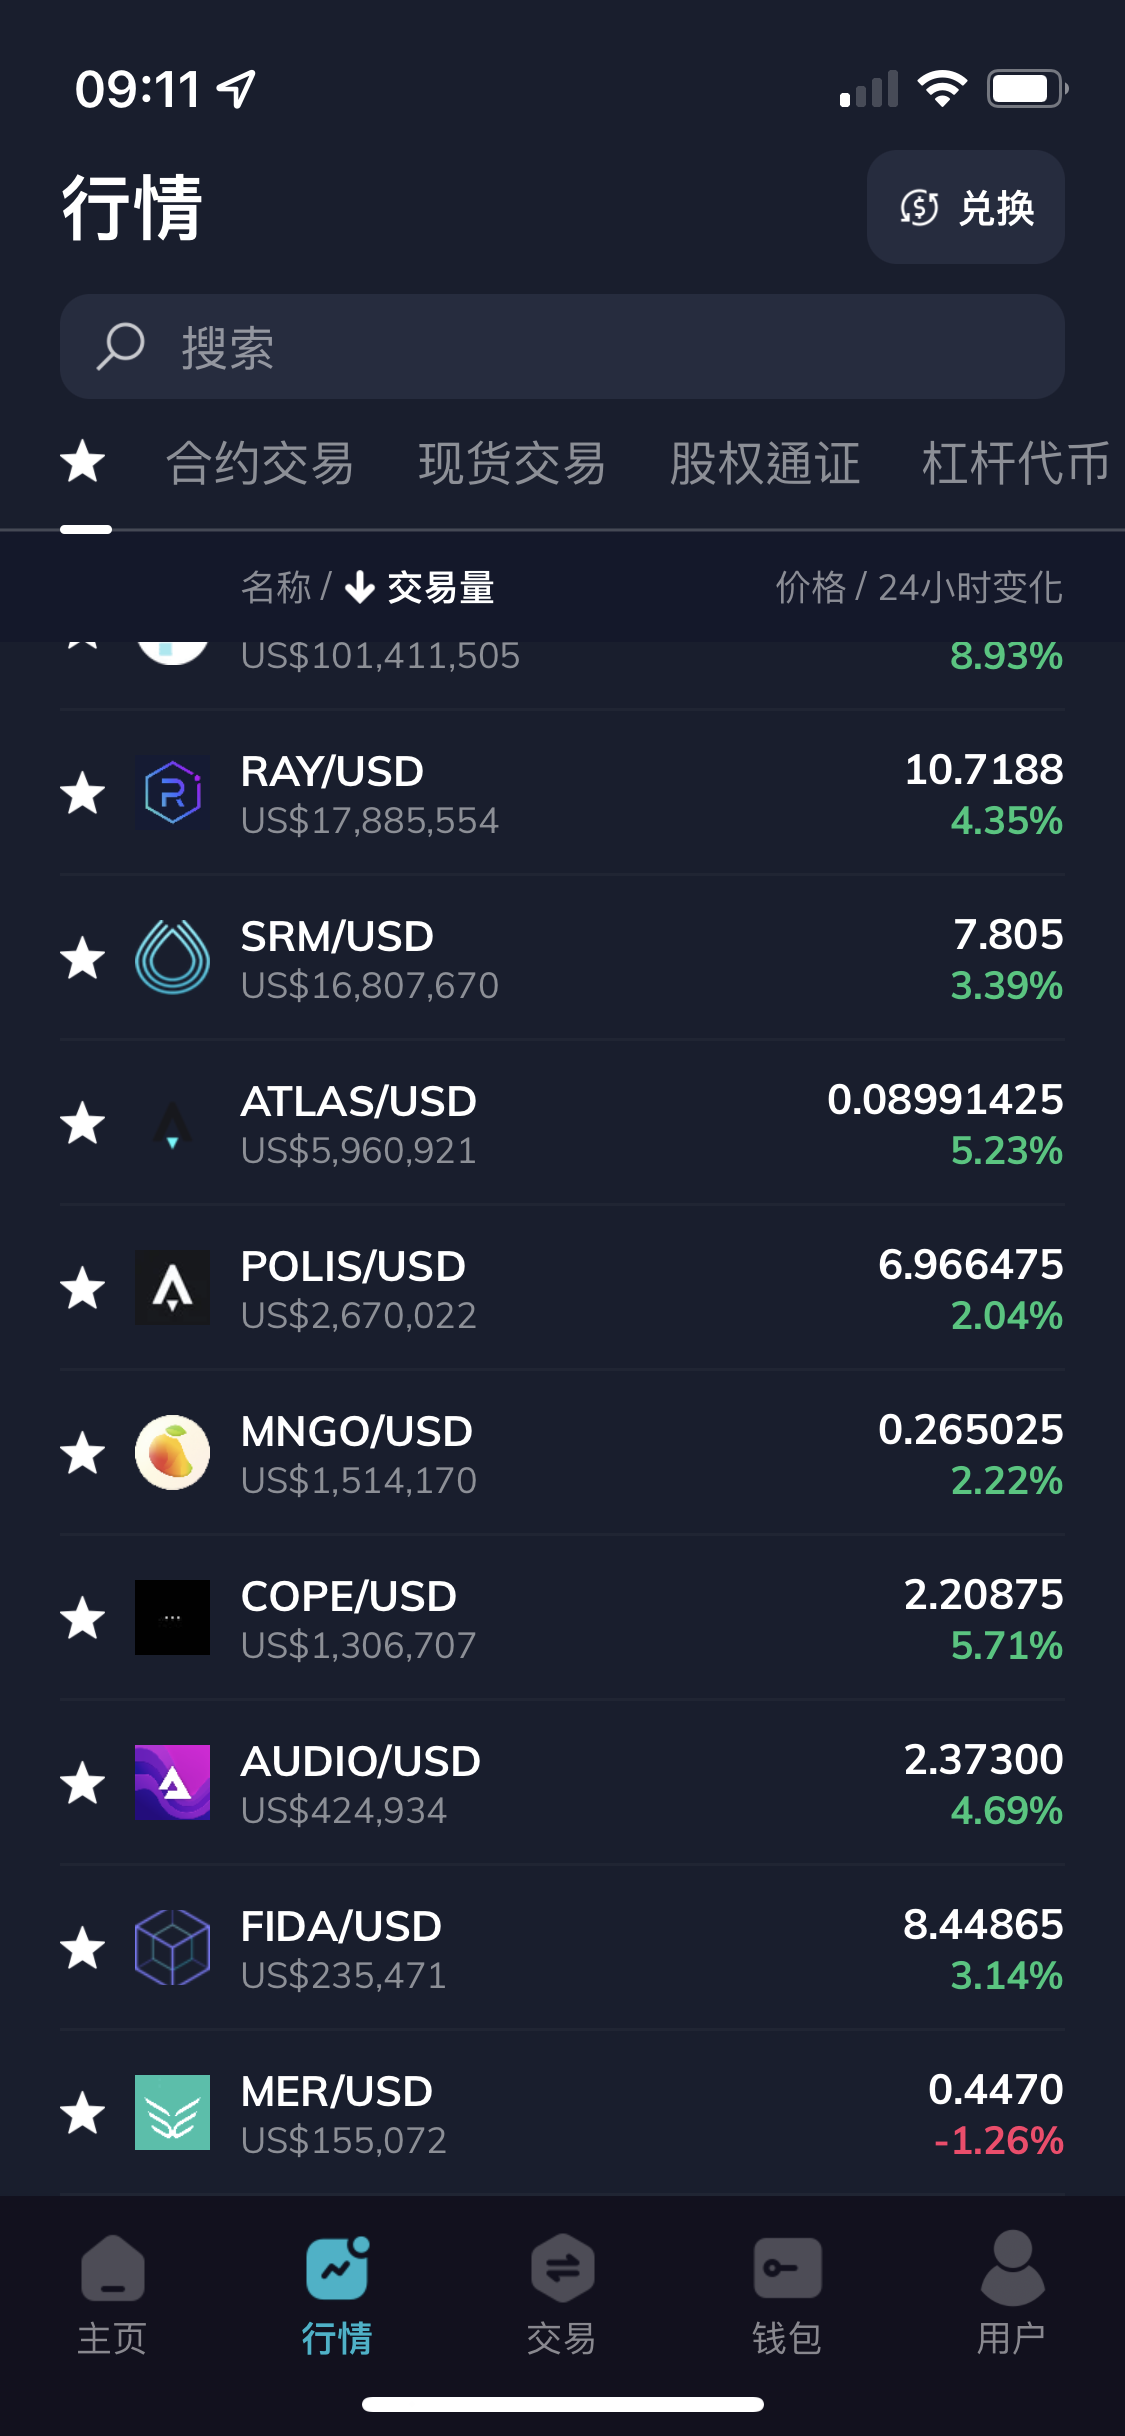
Task: Sort list by 名称 column
Action: [x=276, y=587]
